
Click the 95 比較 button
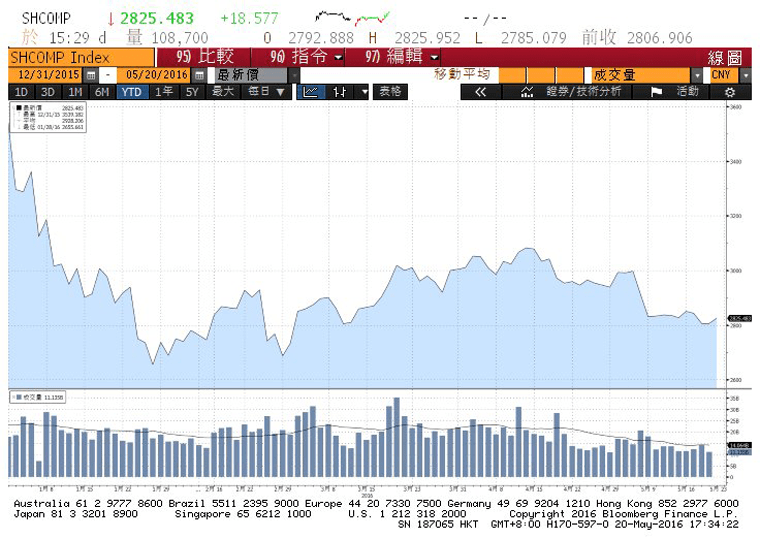(x=205, y=57)
